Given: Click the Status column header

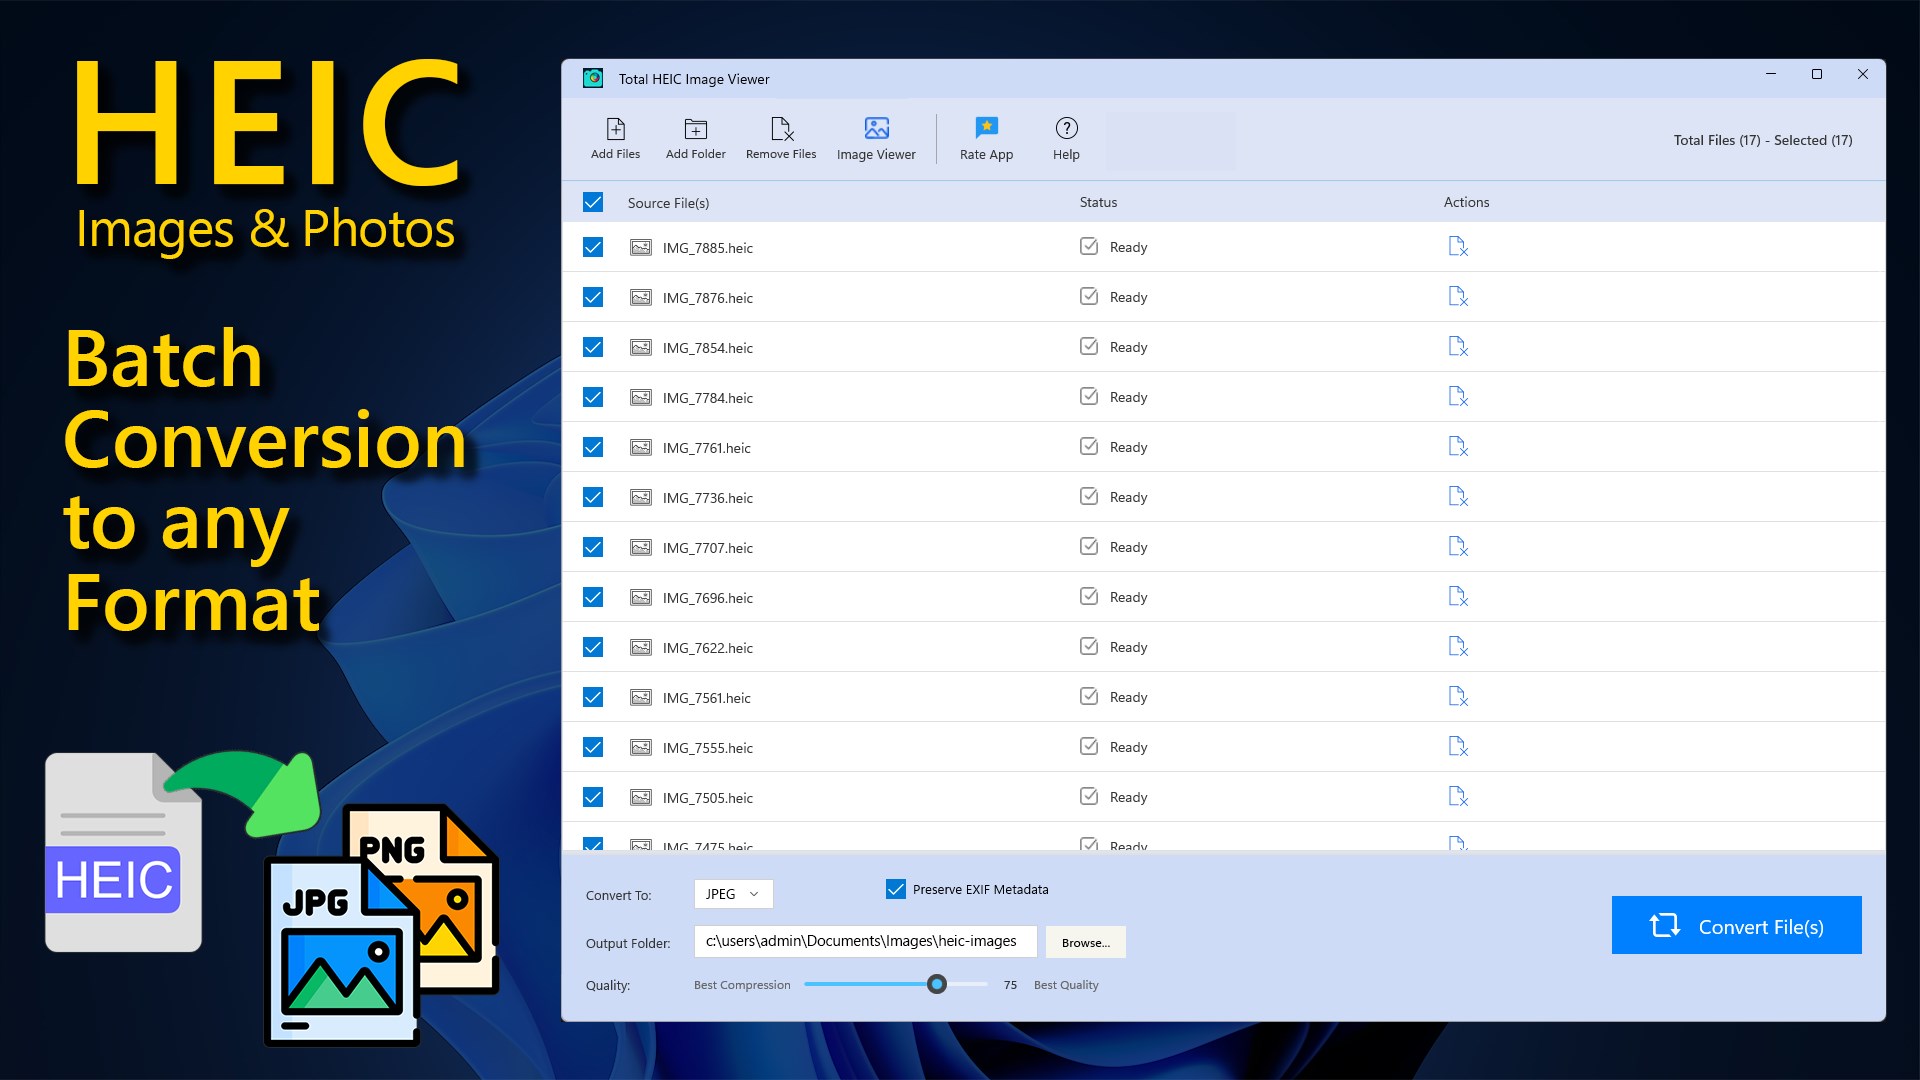Looking at the screenshot, I should click(1097, 202).
